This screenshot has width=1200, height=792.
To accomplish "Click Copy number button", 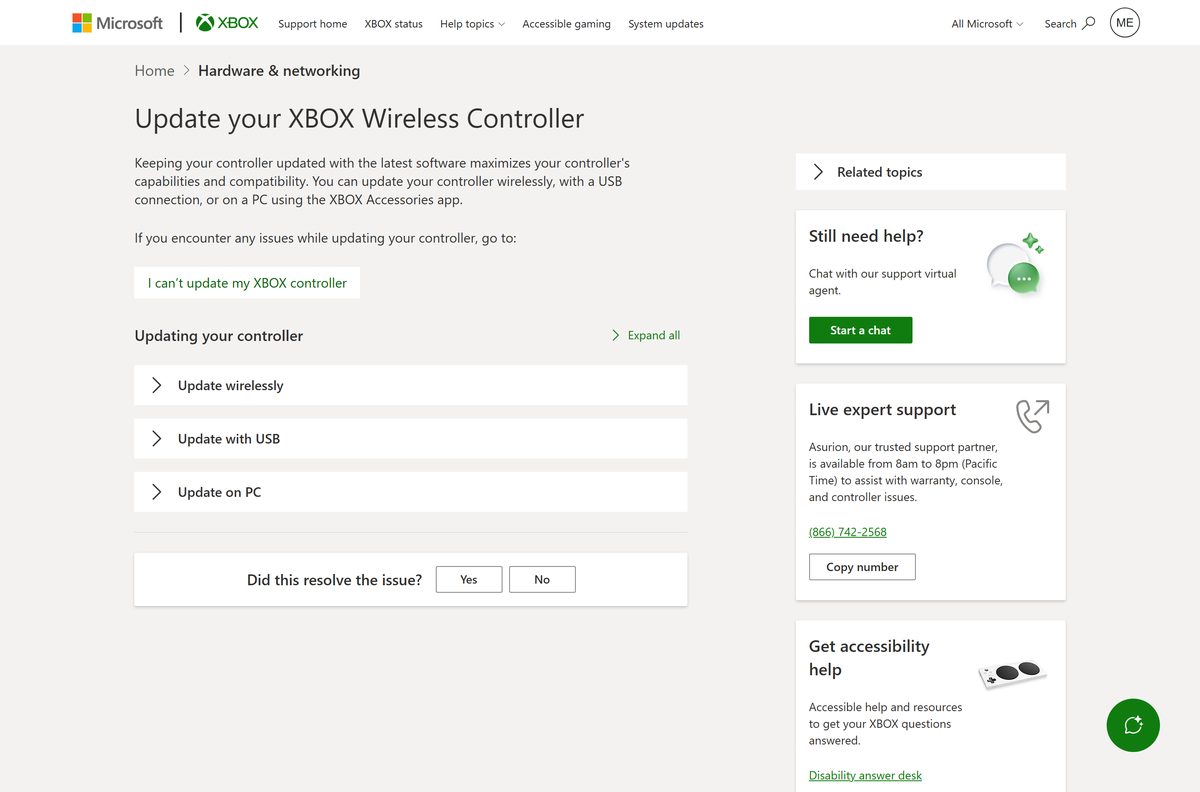I will [862, 567].
